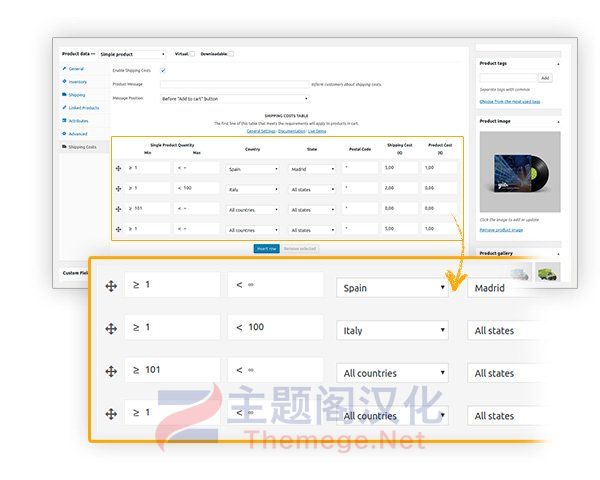The width and height of the screenshot is (600, 480).
Task: Click the green truck gallery thumbnail
Action: (x=548, y=272)
